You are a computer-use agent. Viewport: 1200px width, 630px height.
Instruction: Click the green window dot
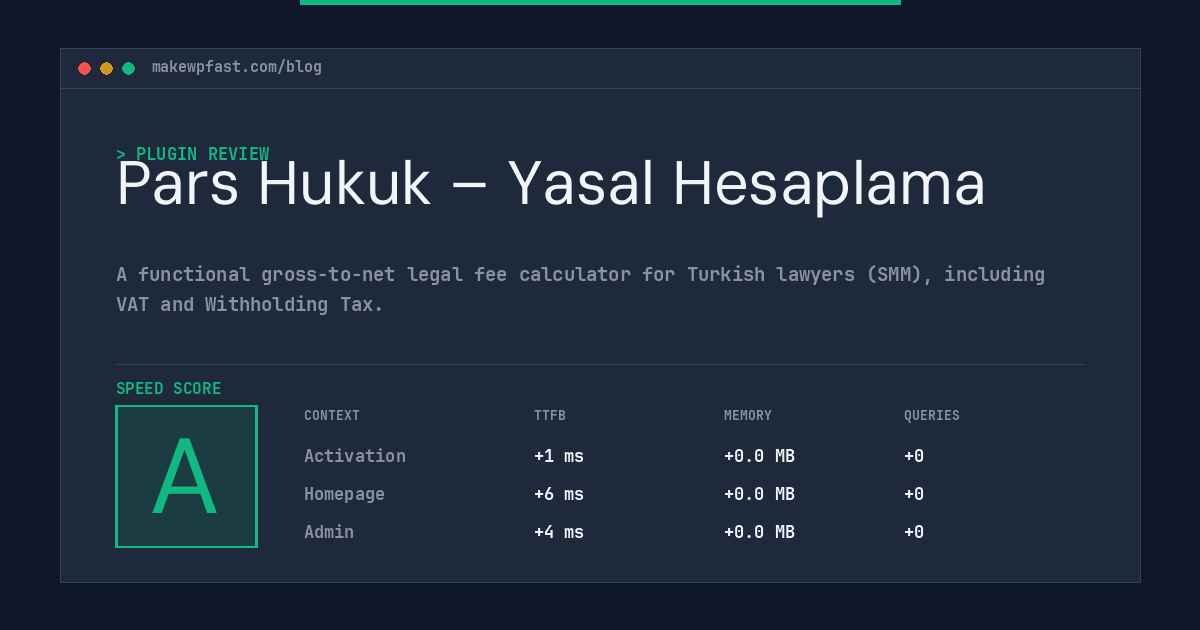[128, 68]
